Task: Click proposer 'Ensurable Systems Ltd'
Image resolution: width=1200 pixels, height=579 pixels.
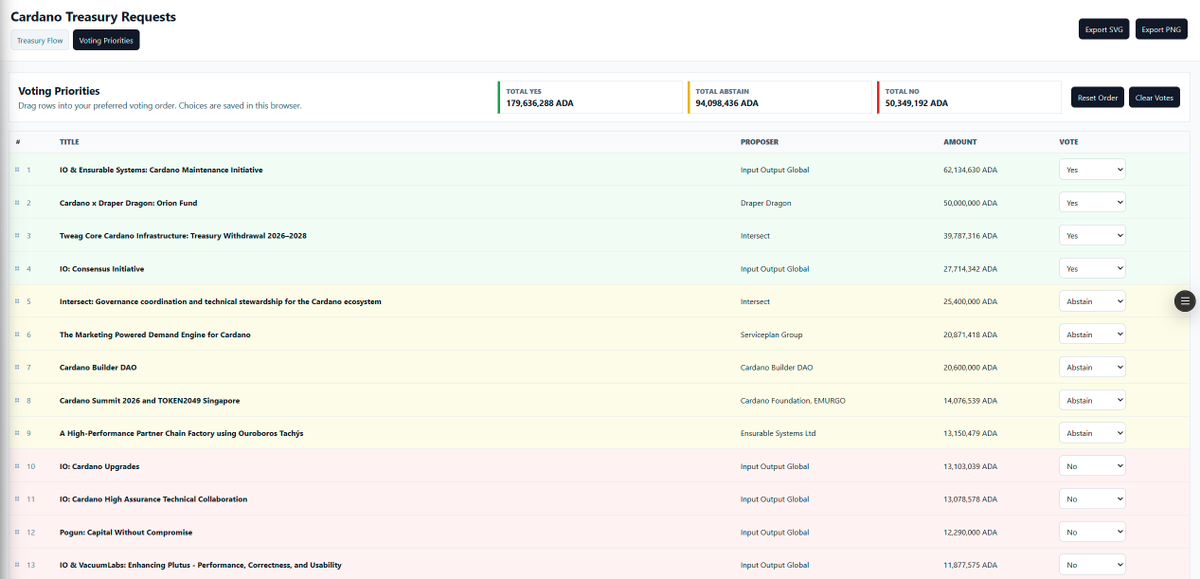Action: coord(778,433)
